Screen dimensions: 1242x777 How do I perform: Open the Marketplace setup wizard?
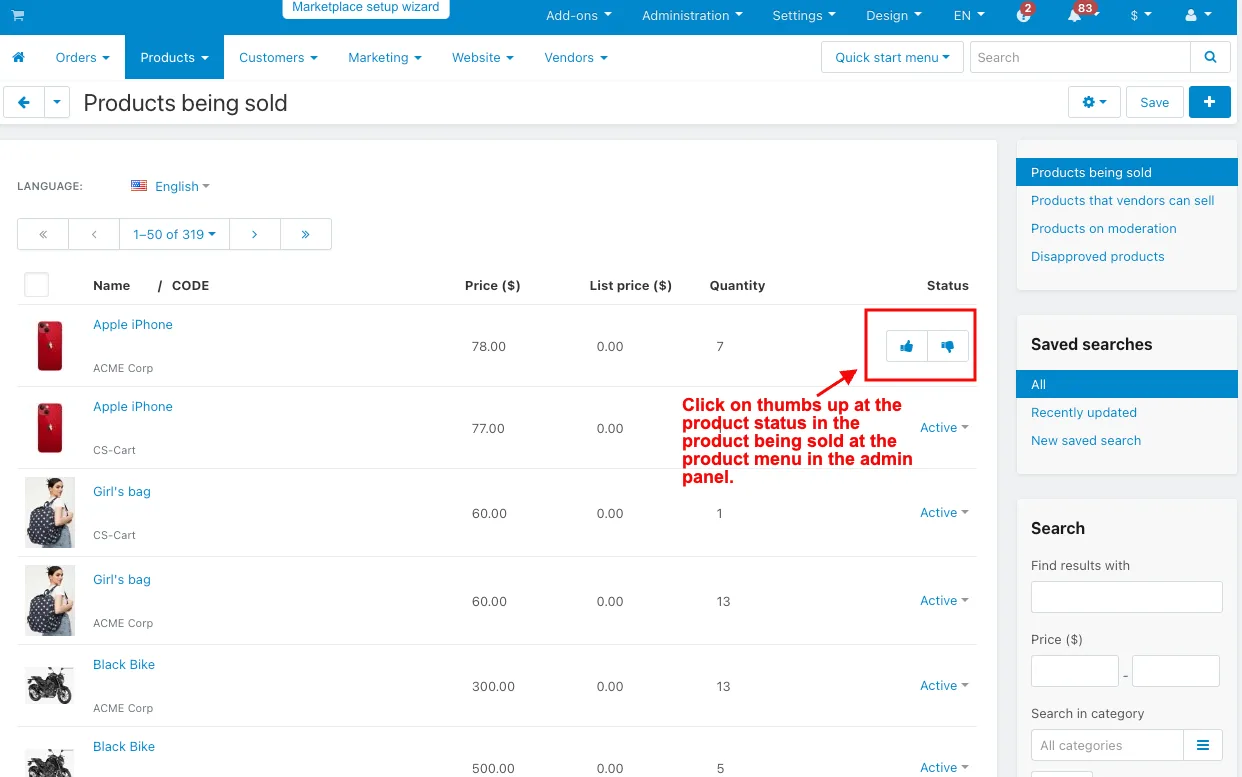[365, 8]
